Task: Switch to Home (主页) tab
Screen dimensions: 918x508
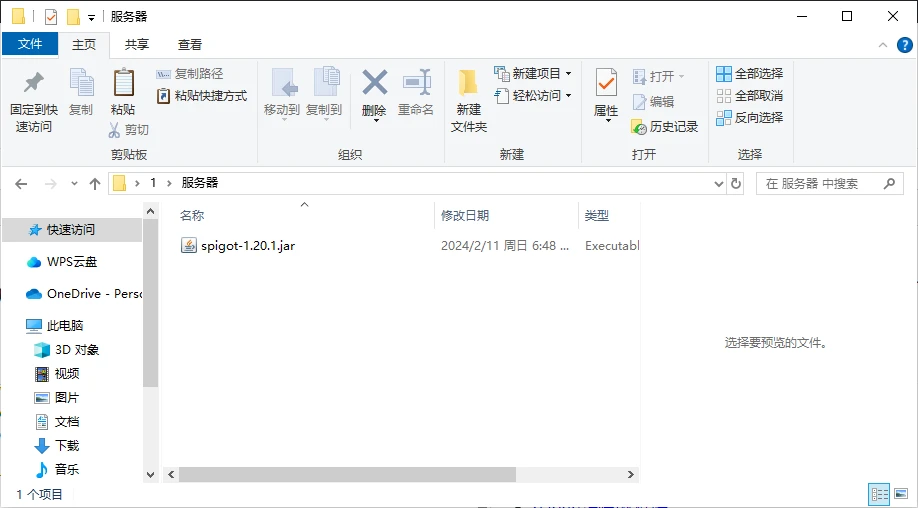Action: pos(84,44)
